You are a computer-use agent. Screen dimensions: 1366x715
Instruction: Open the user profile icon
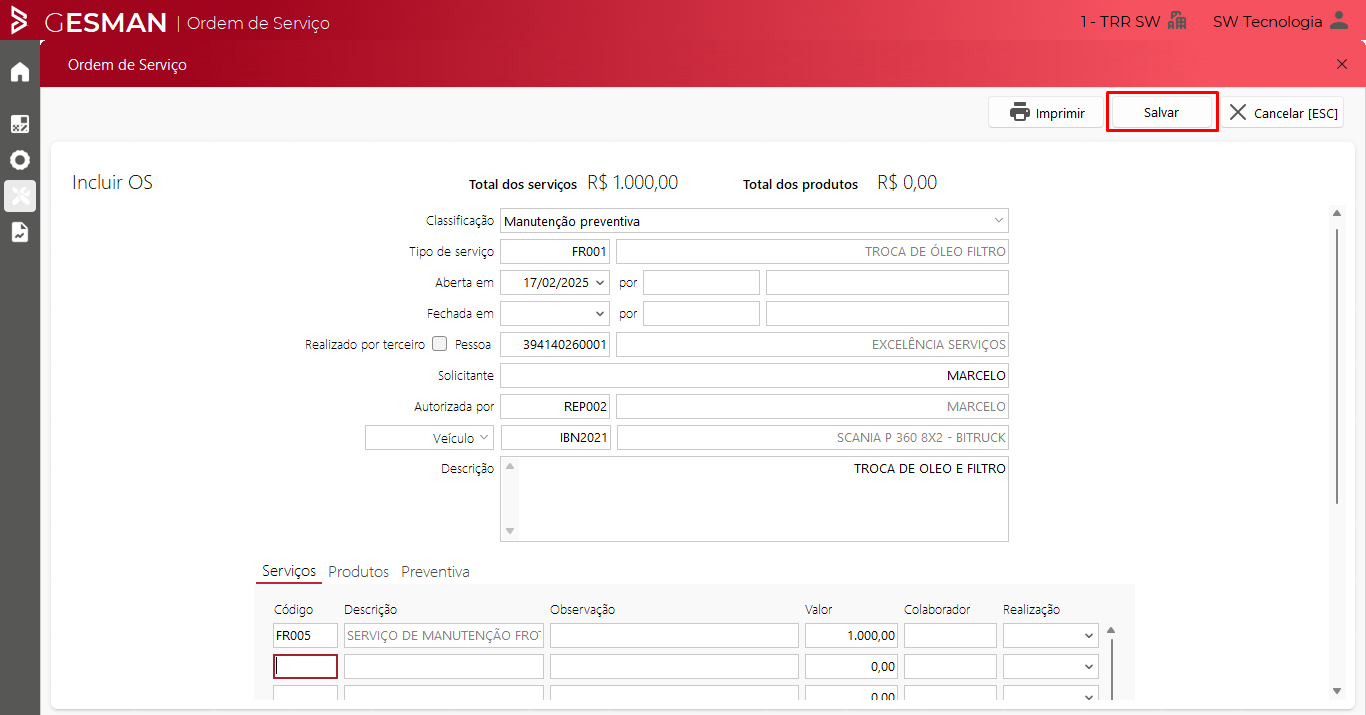click(1339, 21)
